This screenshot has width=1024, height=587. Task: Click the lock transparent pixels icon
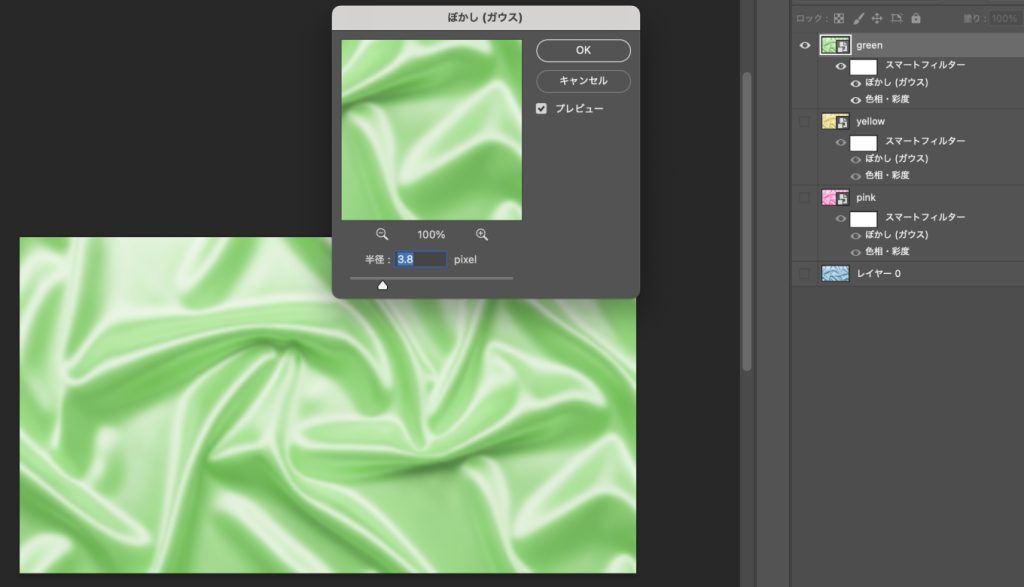coord(839,18)
